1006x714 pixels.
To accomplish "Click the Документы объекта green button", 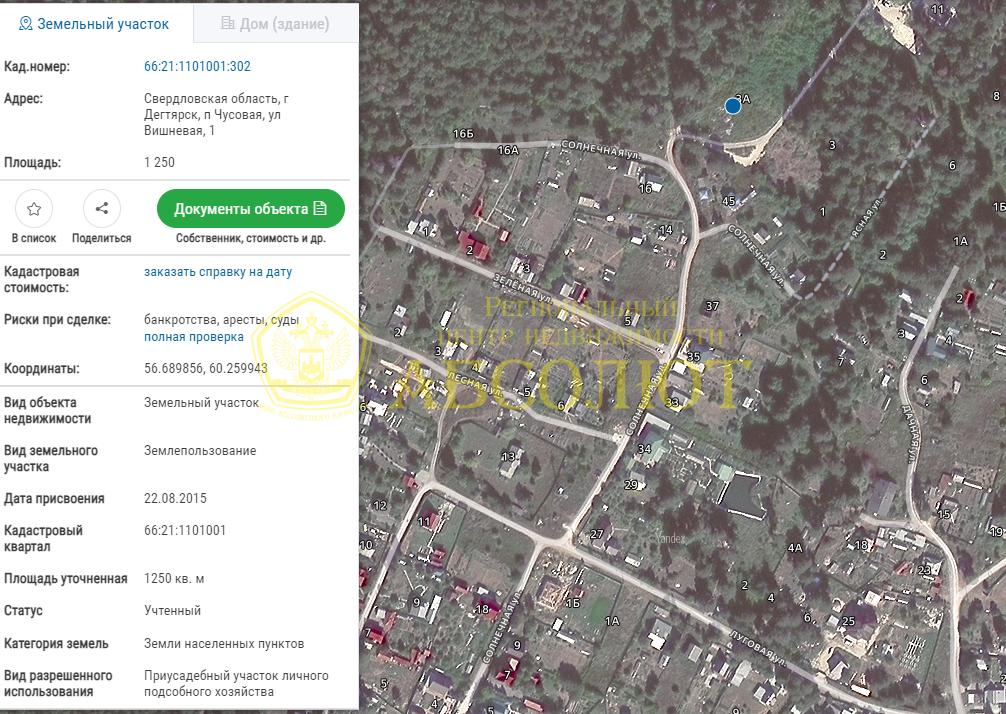I will point(251,208).
